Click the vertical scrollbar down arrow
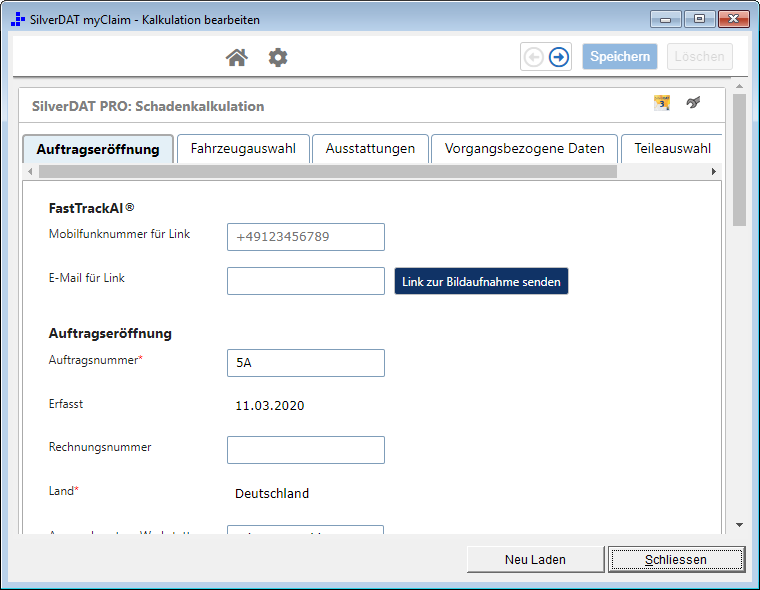 tap(739, 525)
